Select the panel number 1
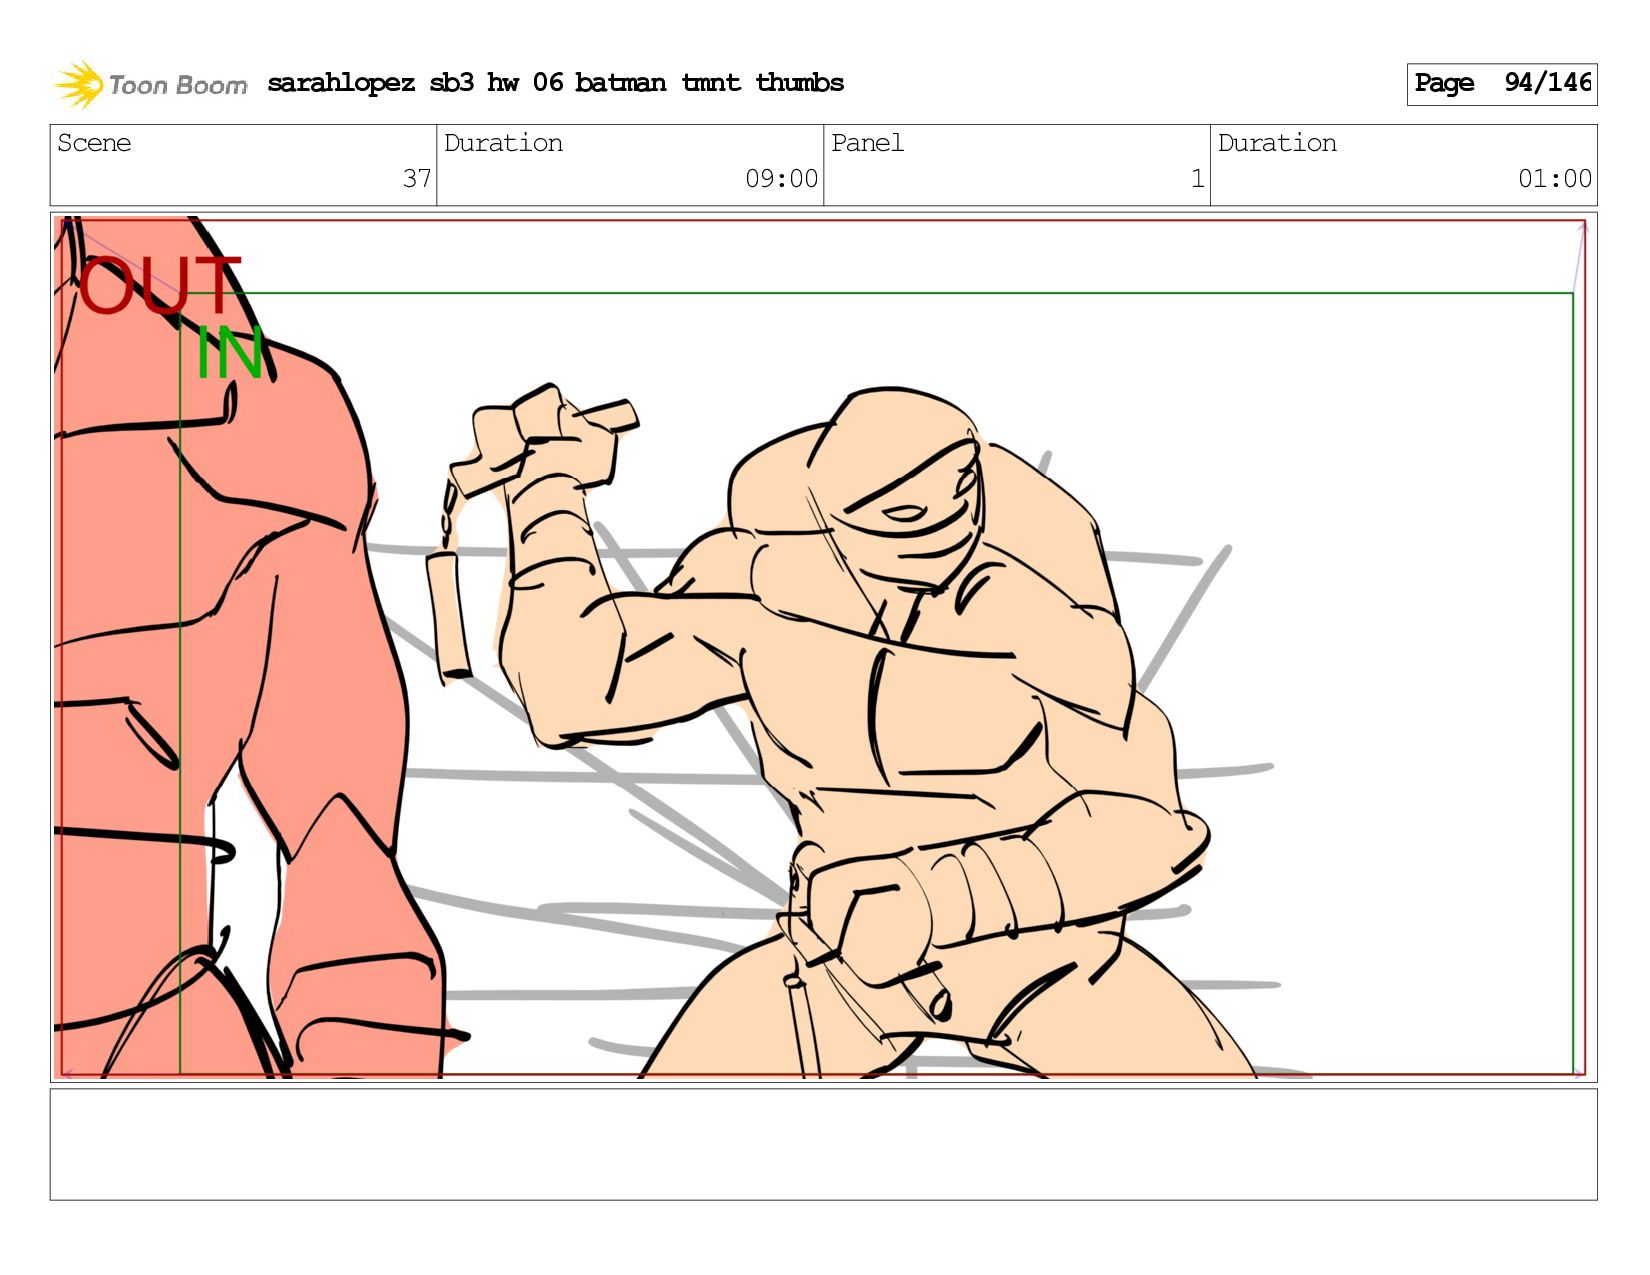The width and height of the screenshot is (1650, 1275). (1197, 179)
